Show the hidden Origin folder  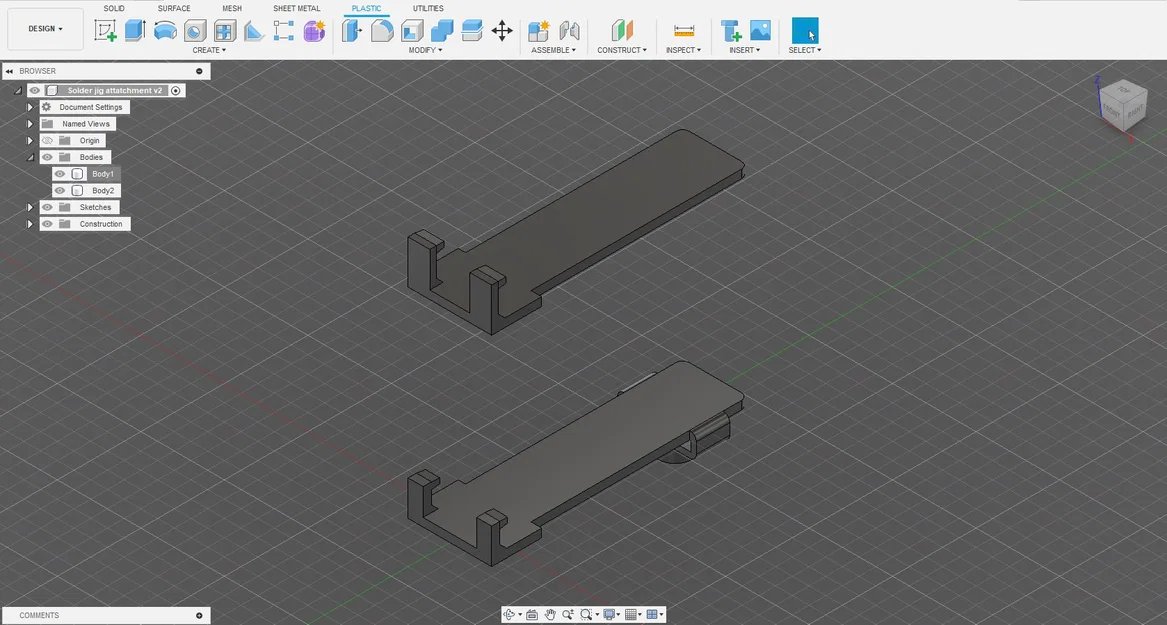click(x=48, y=140)
